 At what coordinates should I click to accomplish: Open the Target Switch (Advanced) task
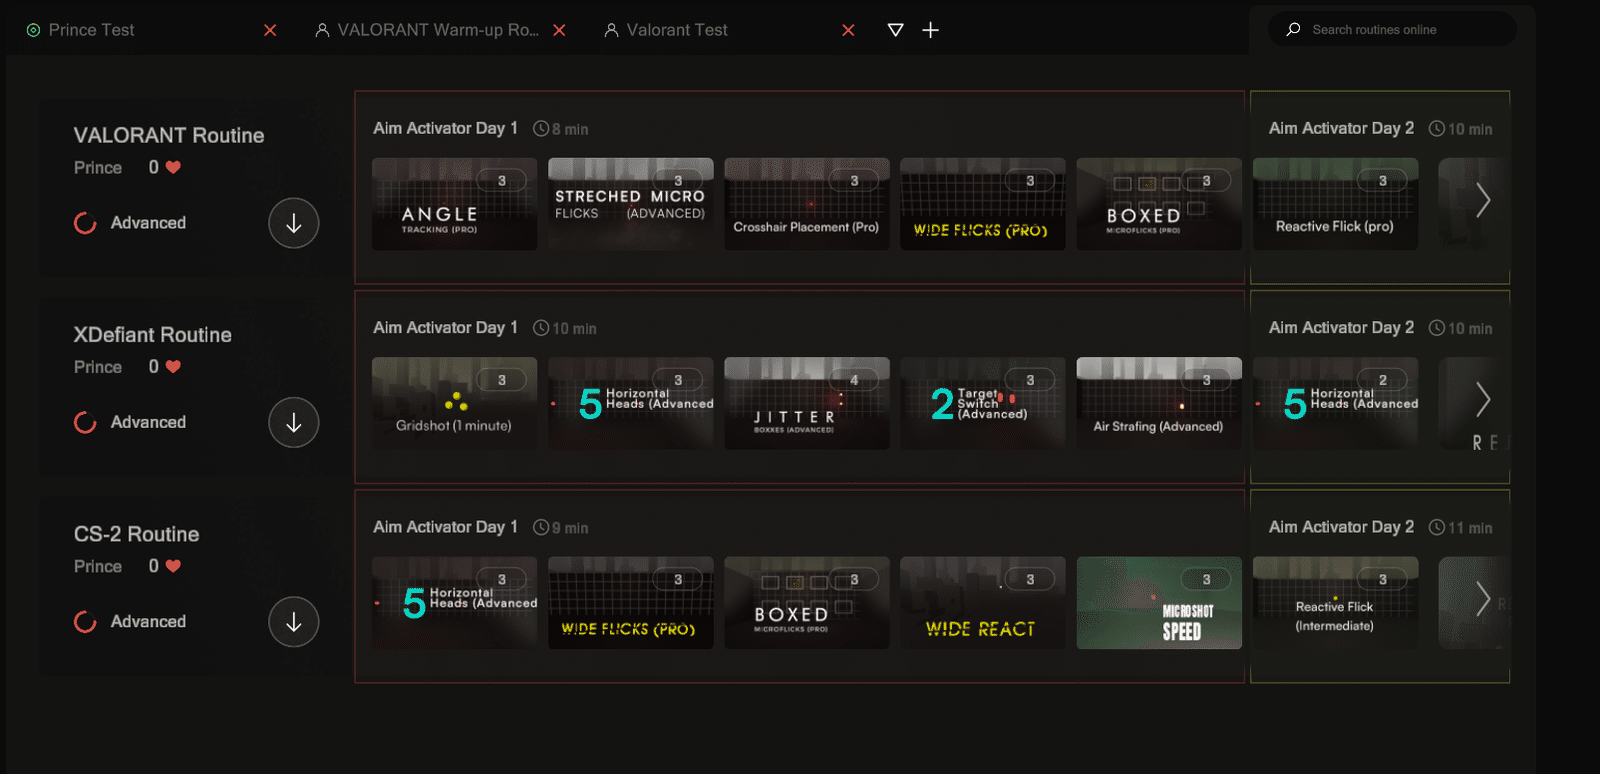pyautogui.click(x=983, y=403)
